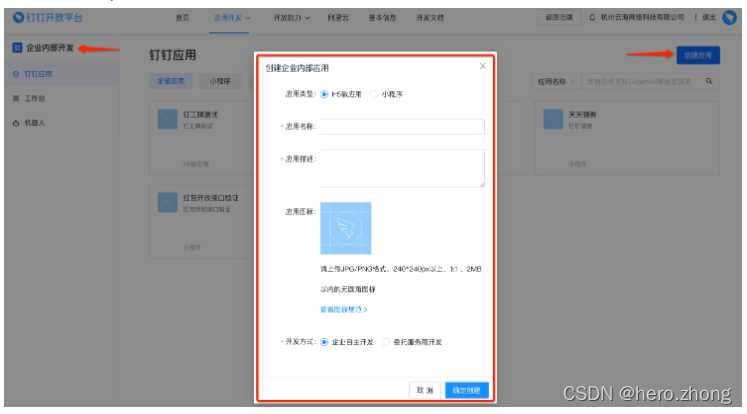Open the user avatar in the header
Viewport: 747px width, 414px height.
[x=729, y=18]
